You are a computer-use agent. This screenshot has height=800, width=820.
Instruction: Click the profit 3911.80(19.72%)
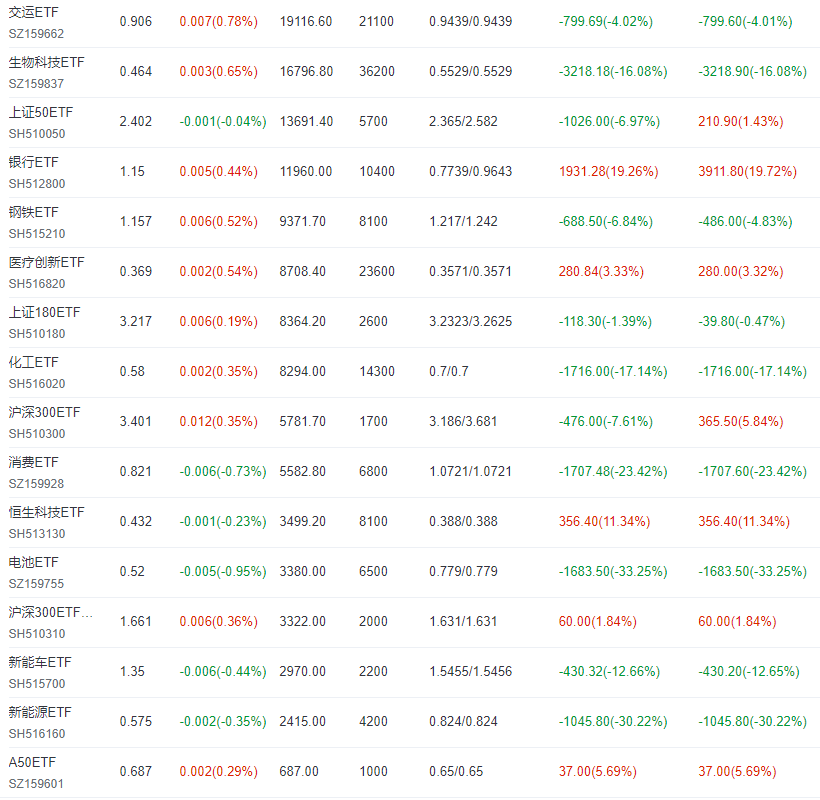(747, 172)
